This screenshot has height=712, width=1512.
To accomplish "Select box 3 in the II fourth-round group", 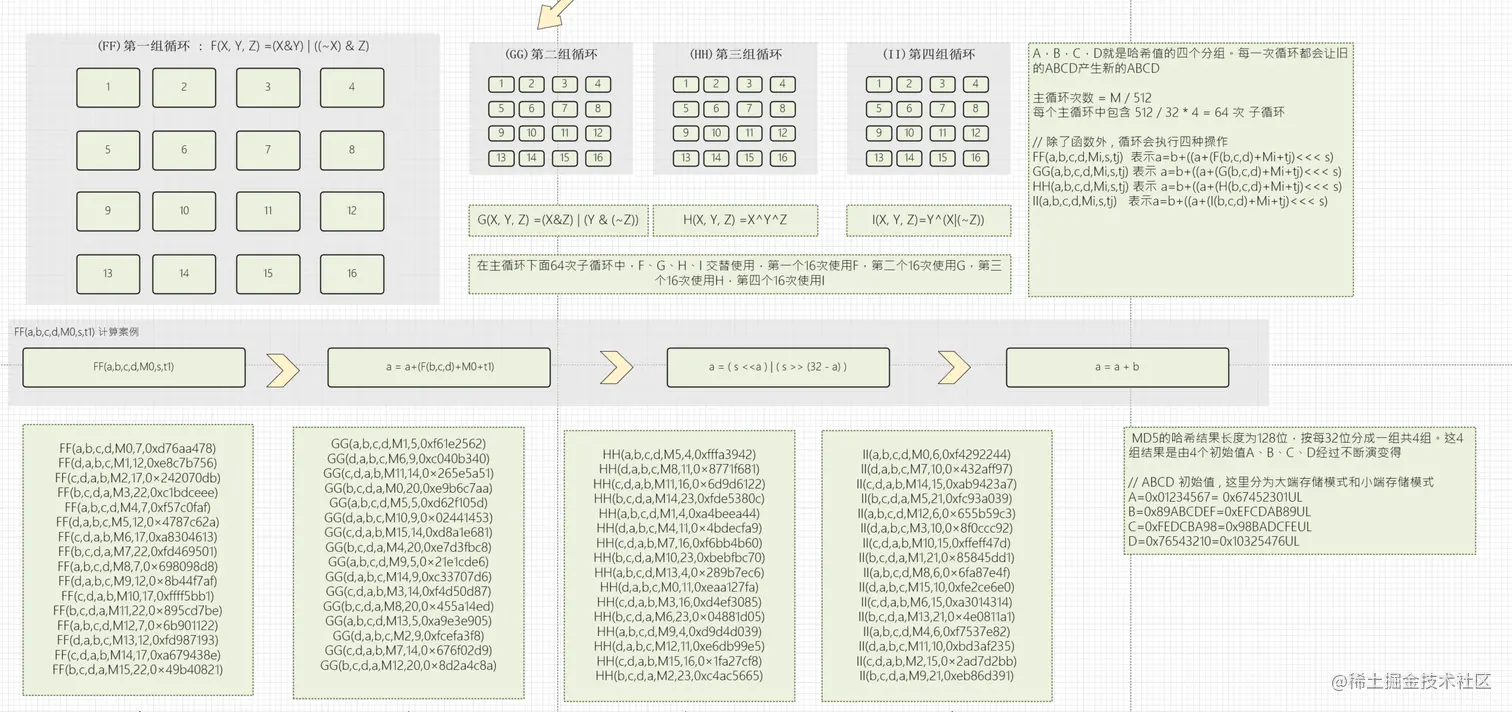I will point(943,84).
